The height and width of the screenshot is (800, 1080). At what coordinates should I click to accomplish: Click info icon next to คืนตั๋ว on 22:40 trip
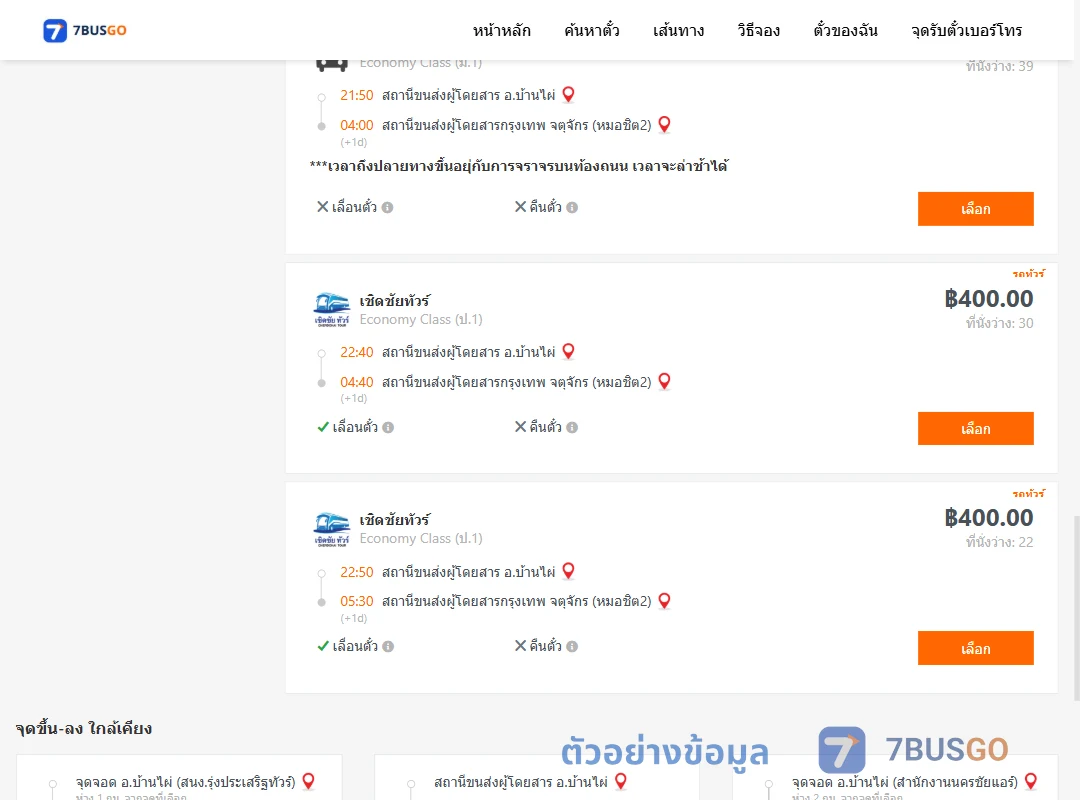pos(572,427)
